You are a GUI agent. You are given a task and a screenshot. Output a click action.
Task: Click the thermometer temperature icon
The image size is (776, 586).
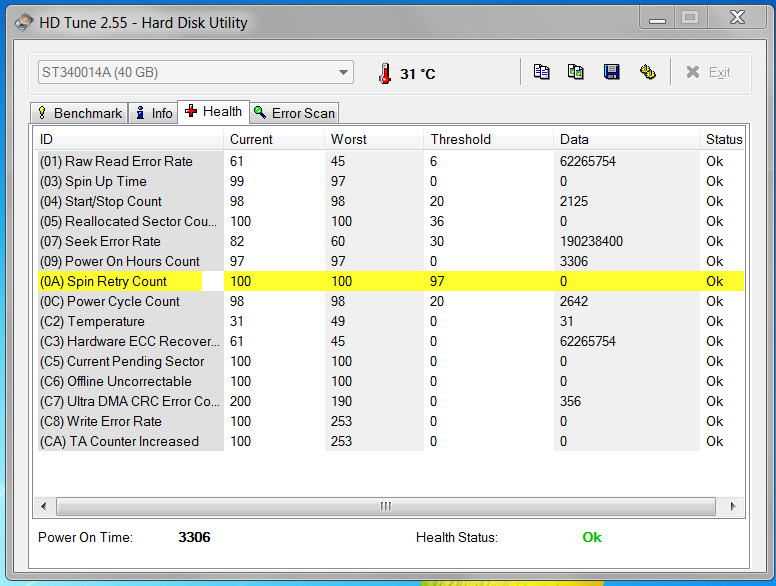pos(385,73)
